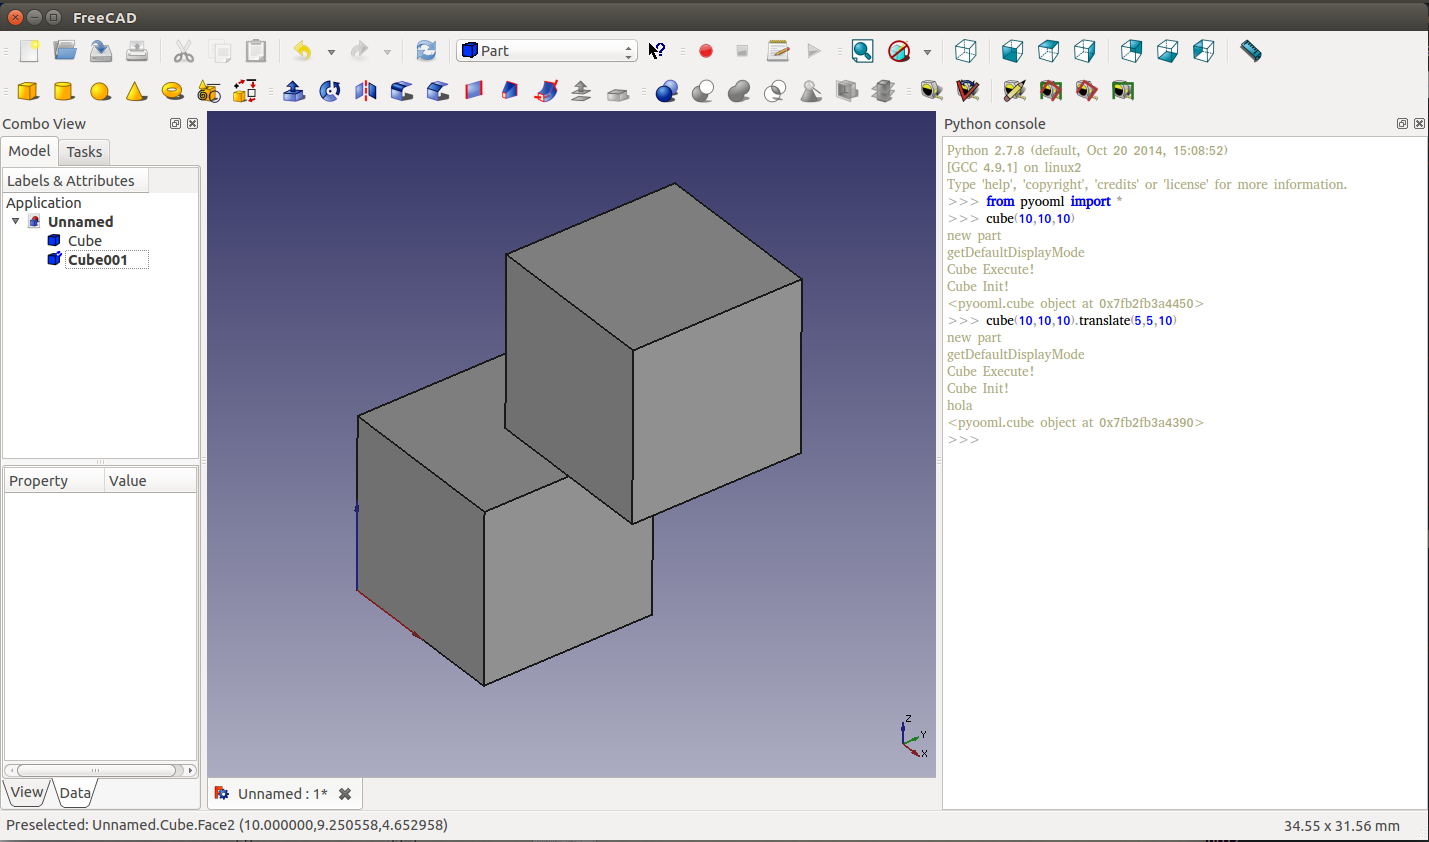Open the Part workbench selector dropdown
1429x842 pixels.
(x=547, y=51)
